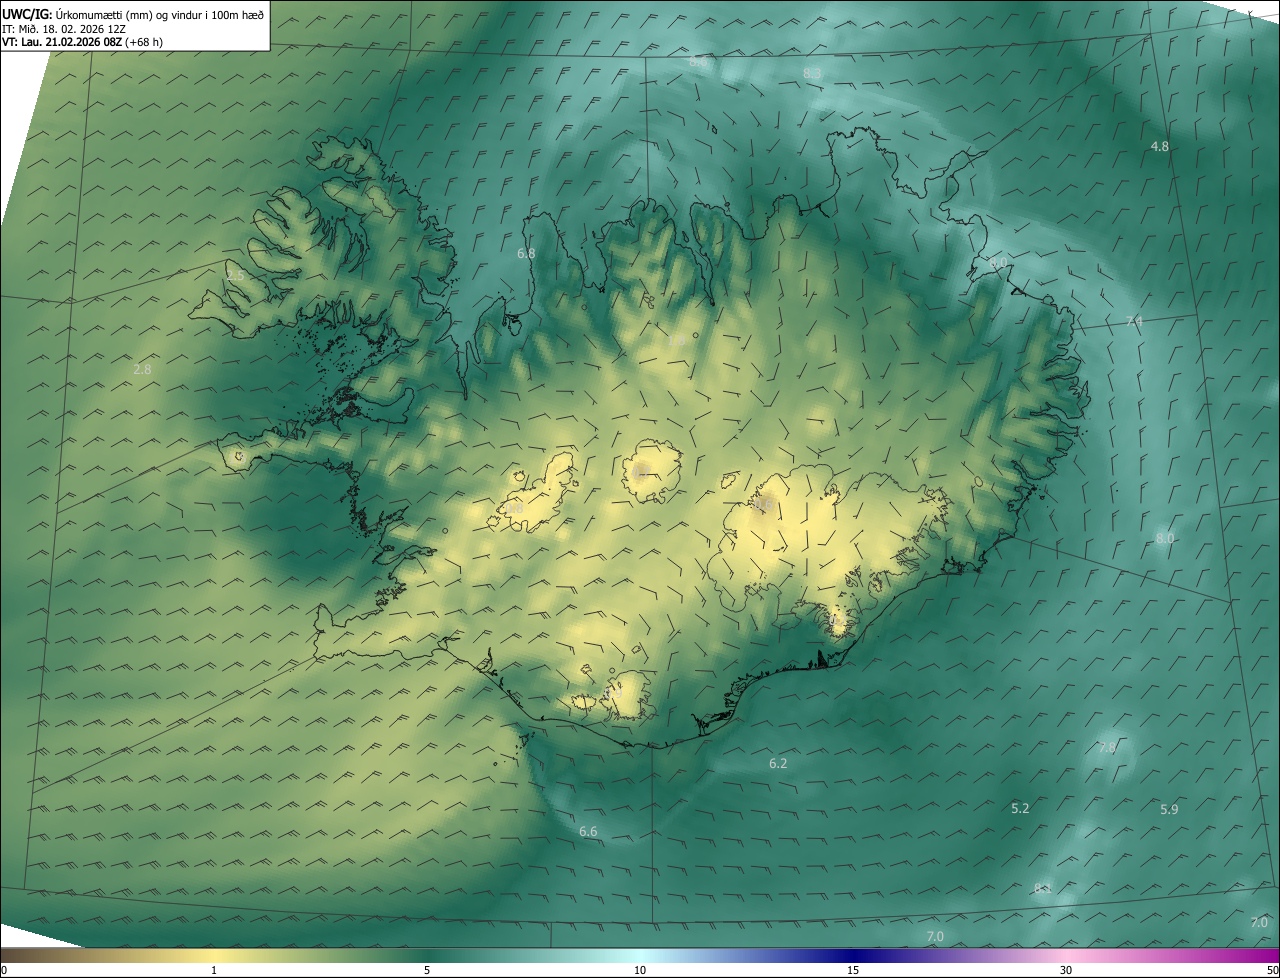Click the 2.8 value label
Screen dimensions: 1280x978
click(x=143, y=370)
